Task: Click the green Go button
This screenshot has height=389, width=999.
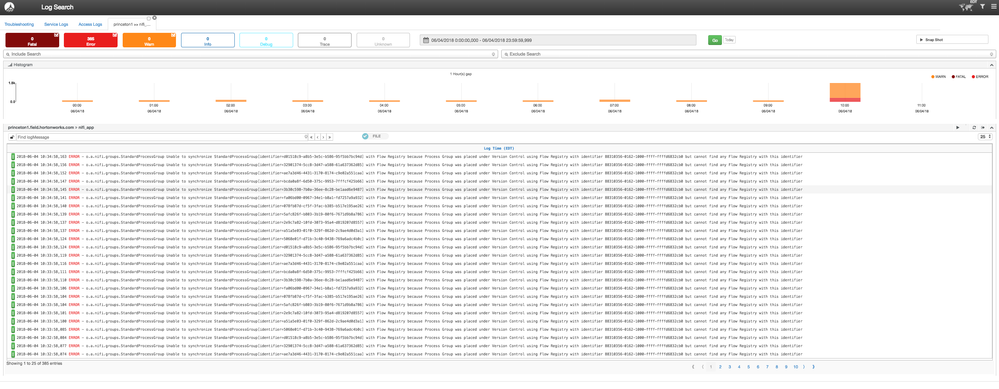Action: [715, 39]
